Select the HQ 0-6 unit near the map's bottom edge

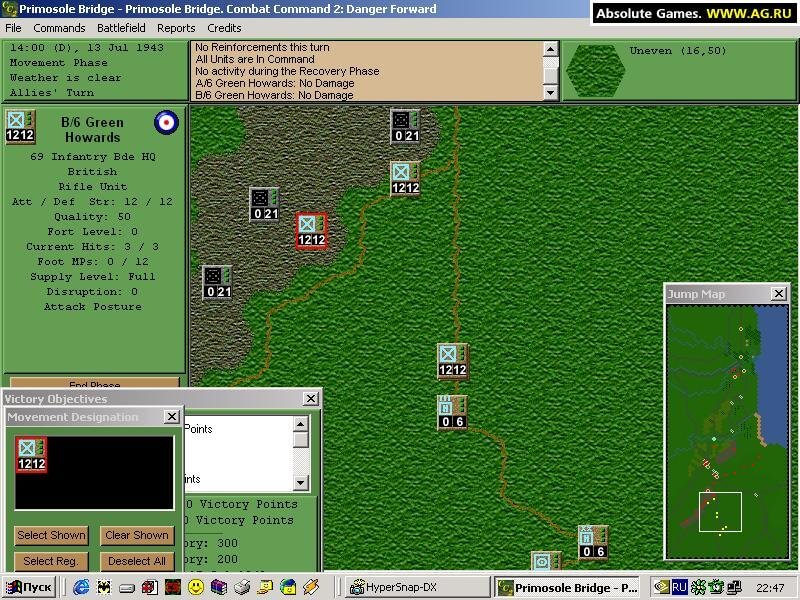(593, 542)
